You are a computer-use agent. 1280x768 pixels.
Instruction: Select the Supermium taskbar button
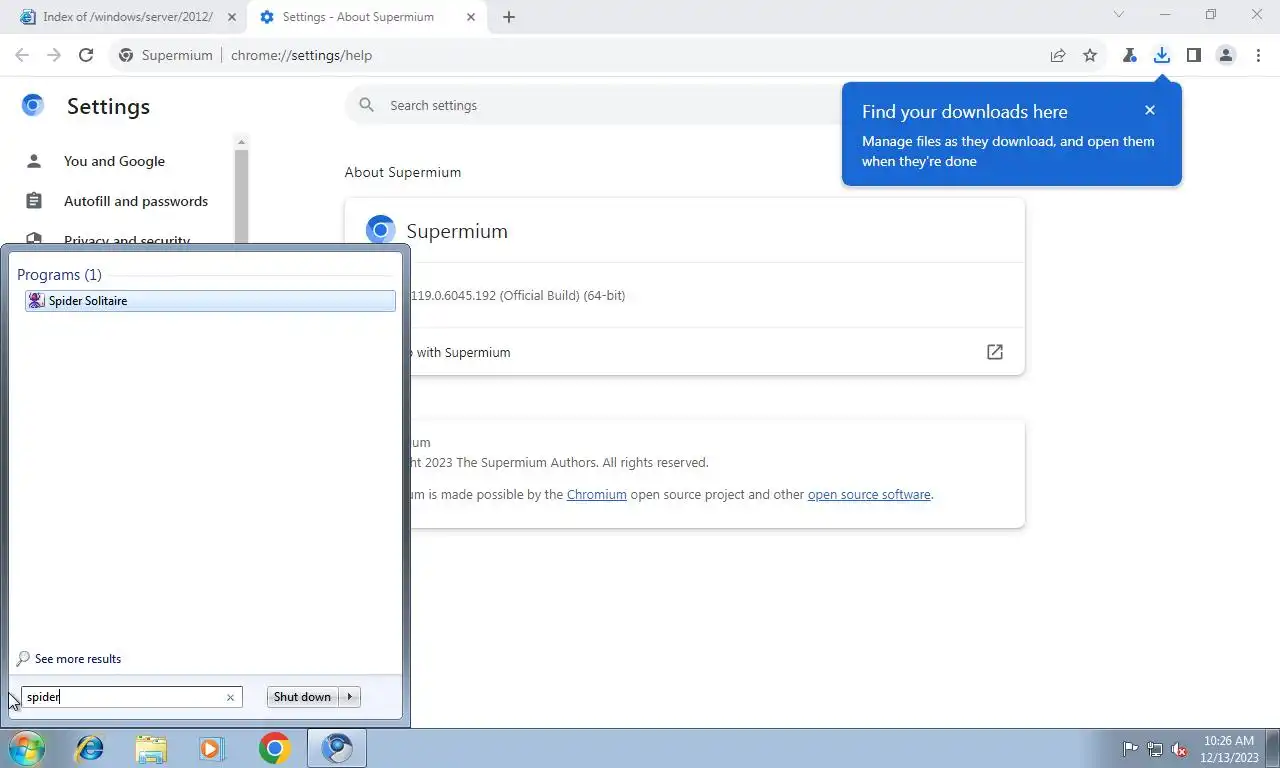click(337, 748)
